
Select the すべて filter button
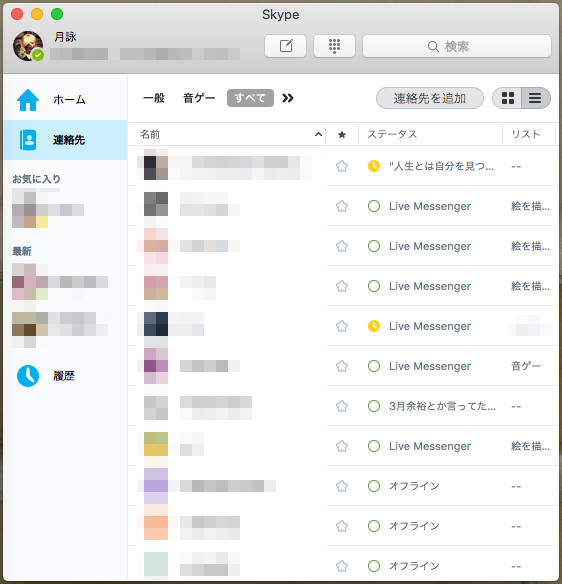(250, 98)
